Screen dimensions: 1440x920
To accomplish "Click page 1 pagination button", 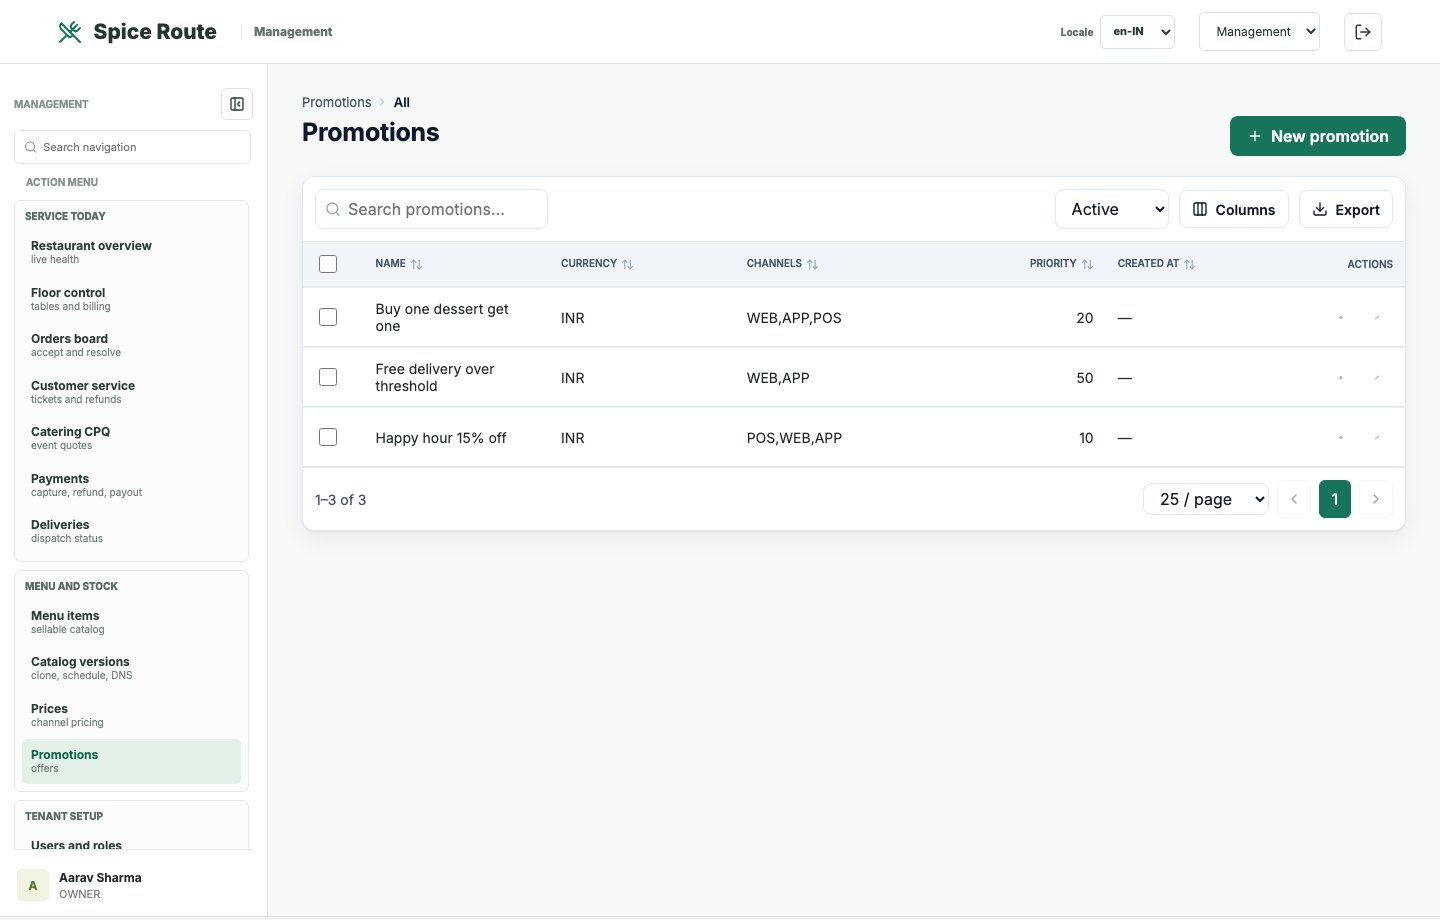I will 1335,499.
